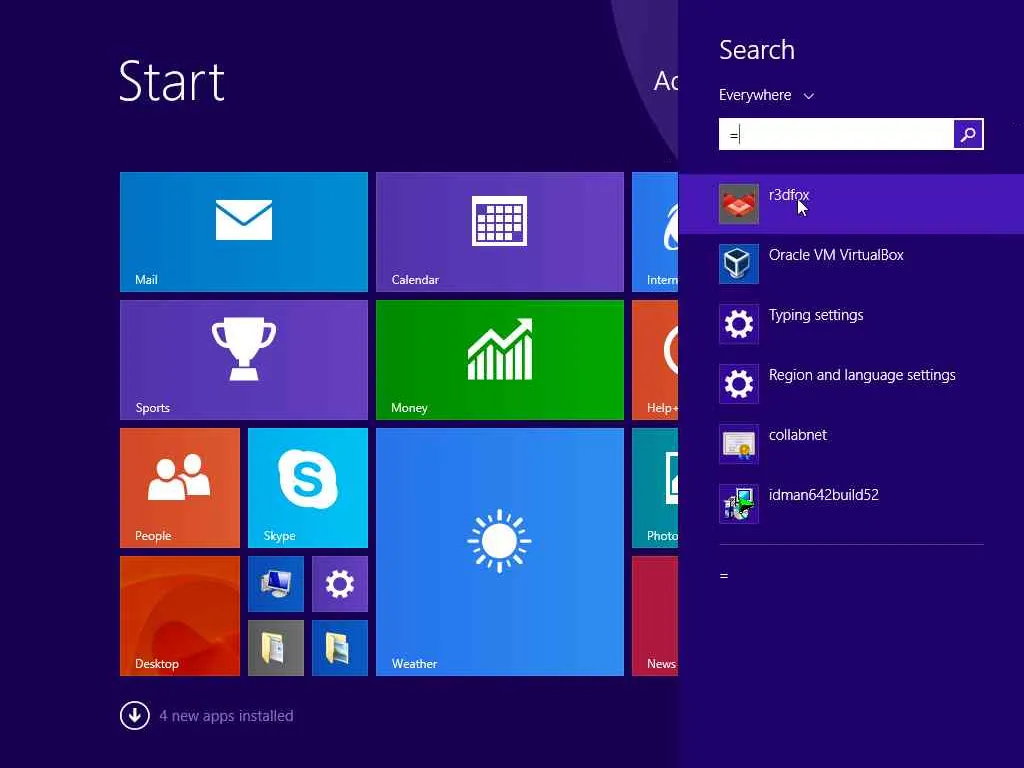Screen dimensions: 1024x768
Task: Select the collabnet result text
Action: pos(797,435)
